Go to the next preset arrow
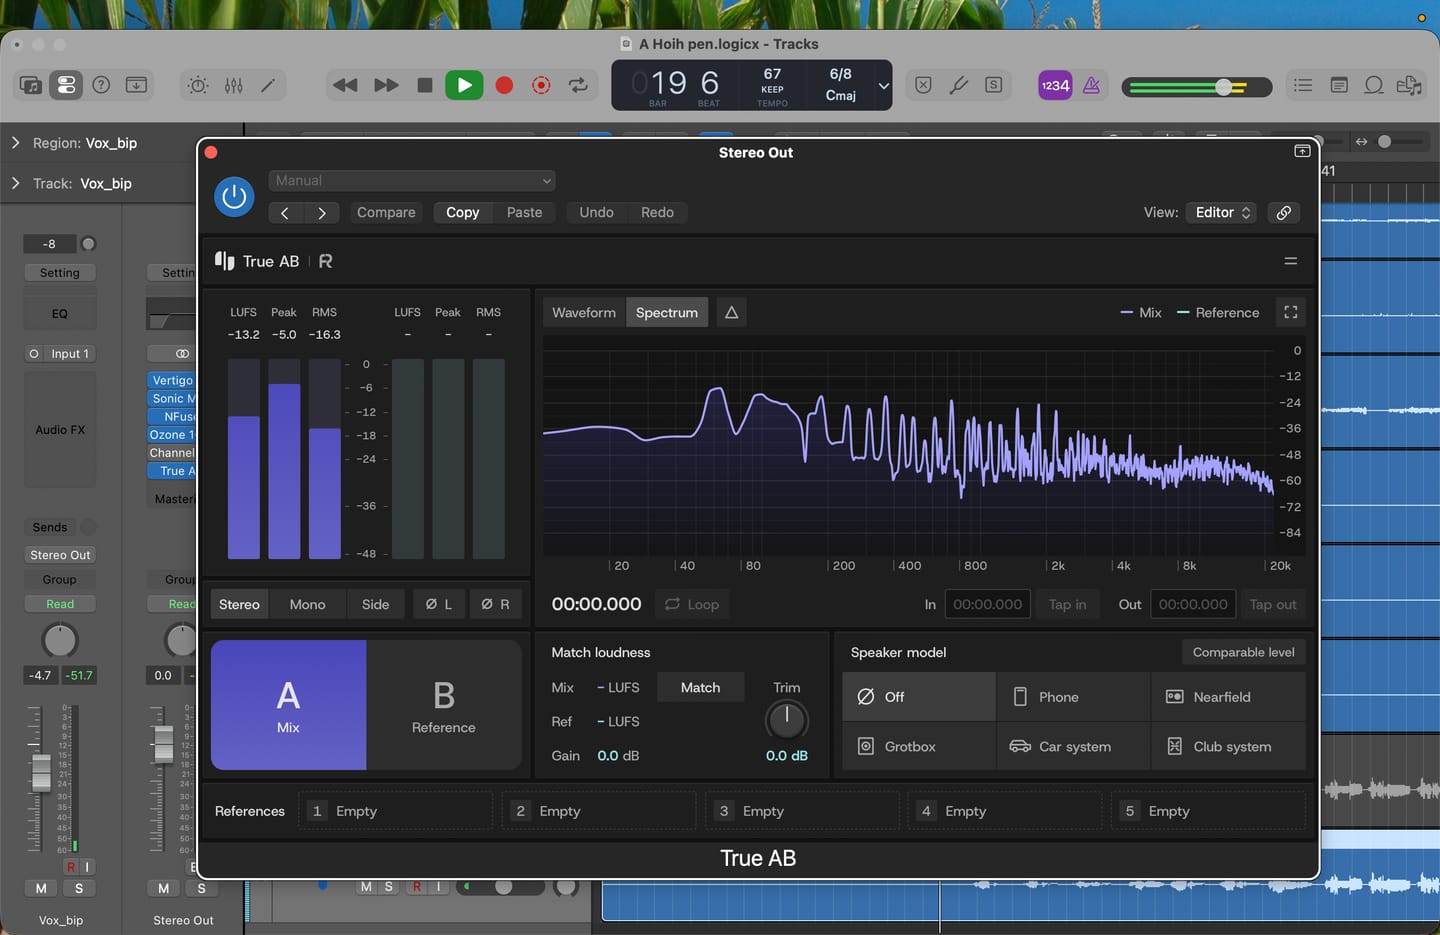1440x935 pixels. pos(322,212)
